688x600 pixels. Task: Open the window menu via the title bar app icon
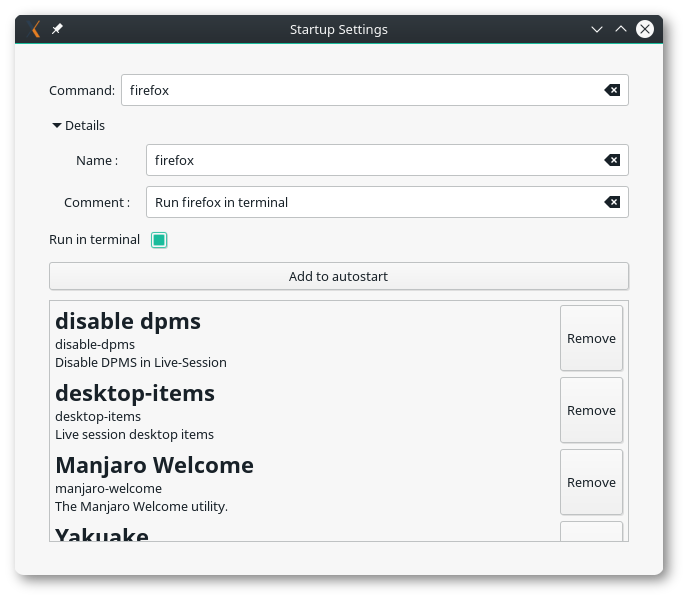click(34, 29)
